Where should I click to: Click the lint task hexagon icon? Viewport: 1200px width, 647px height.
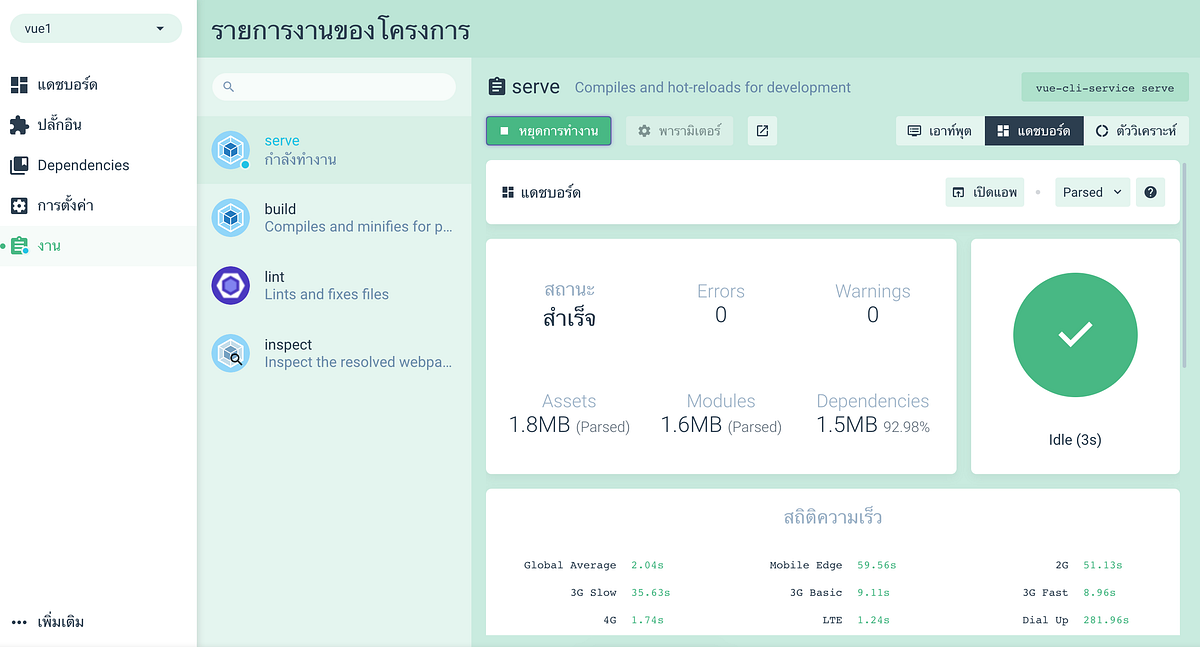point(230,286)
